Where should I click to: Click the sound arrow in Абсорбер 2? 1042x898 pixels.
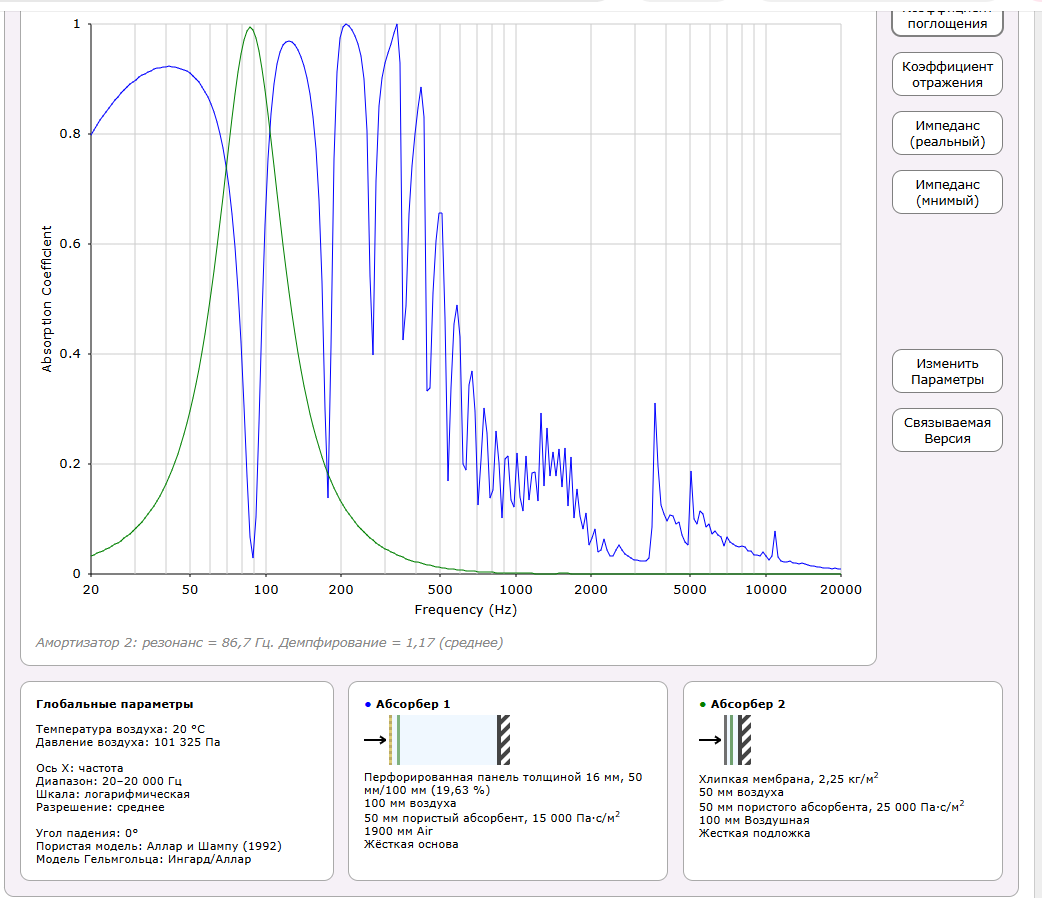click(x=710, y=740)
